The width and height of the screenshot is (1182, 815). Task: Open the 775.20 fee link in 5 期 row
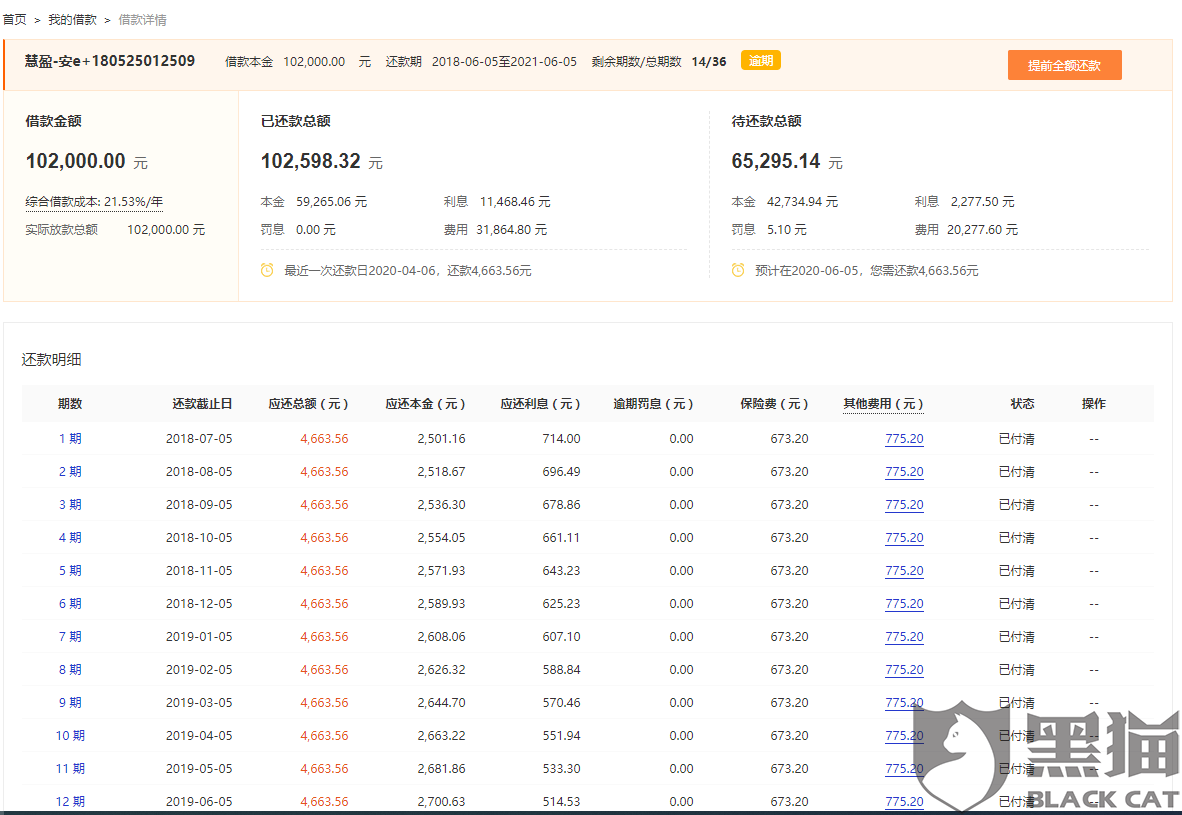point(904,571)
